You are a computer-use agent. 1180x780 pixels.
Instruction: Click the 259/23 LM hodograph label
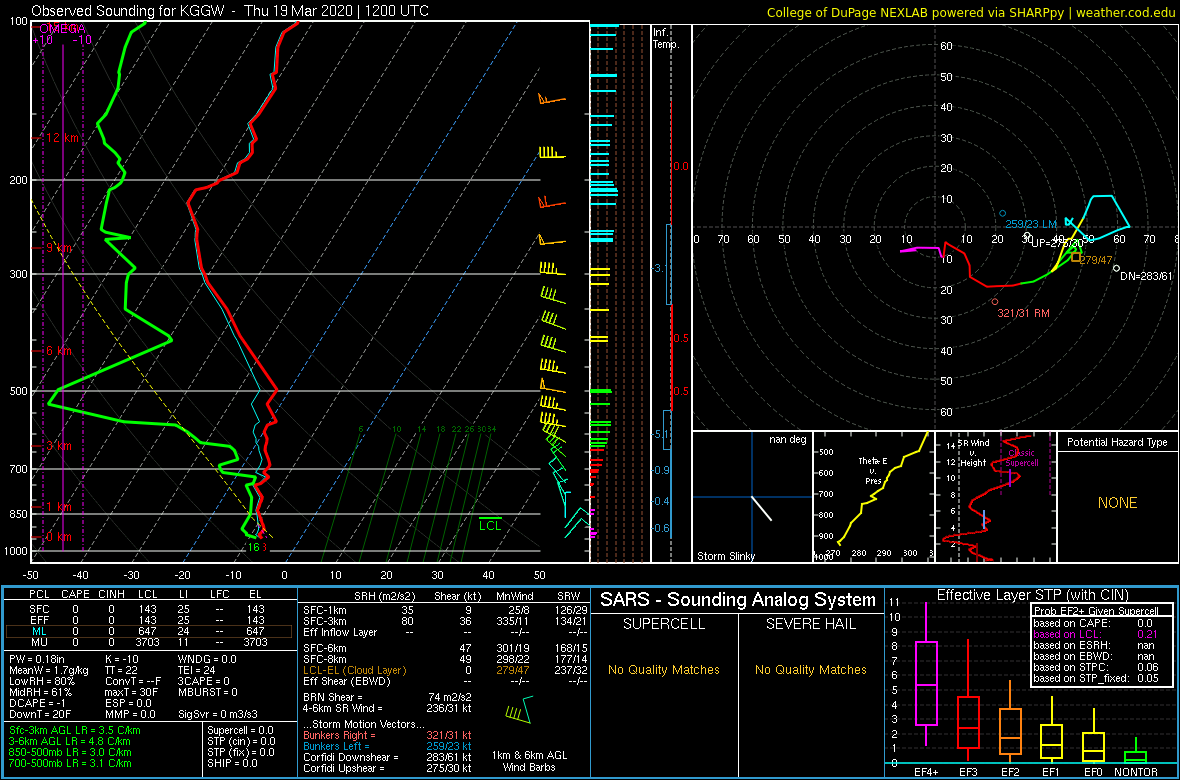click(x=1032, y=224)
